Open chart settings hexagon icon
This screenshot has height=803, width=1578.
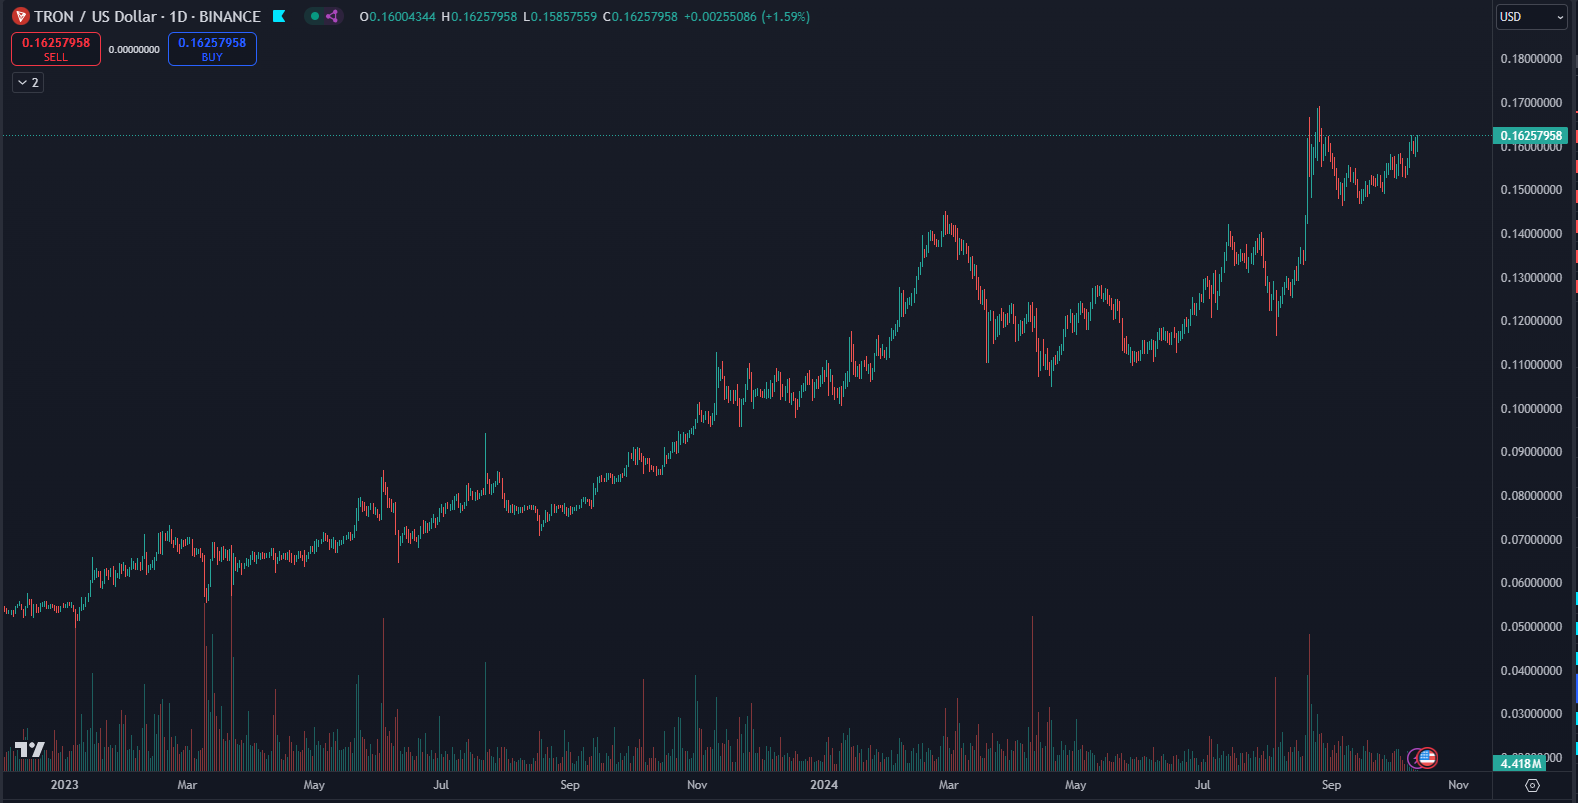tap(1532, 785)
